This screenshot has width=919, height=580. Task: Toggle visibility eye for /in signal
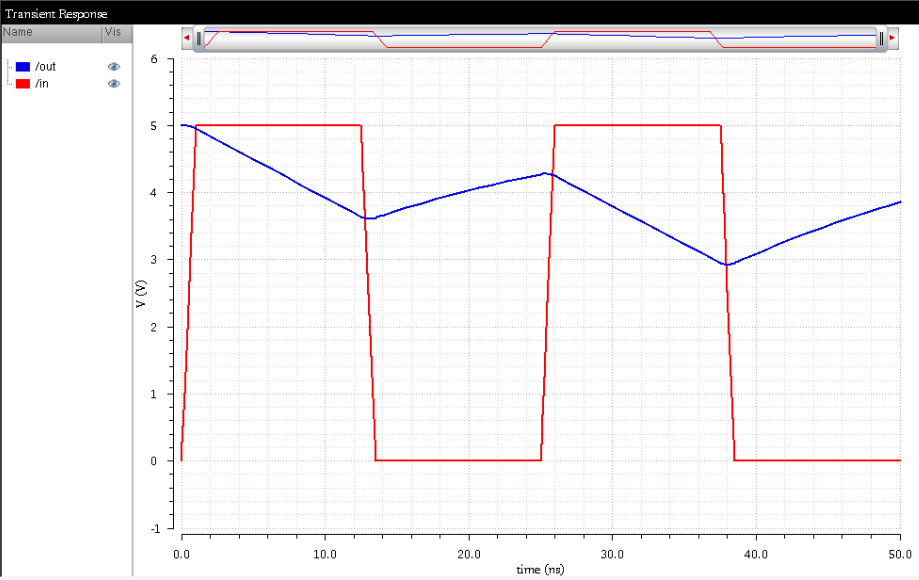[x=114, y=84]
